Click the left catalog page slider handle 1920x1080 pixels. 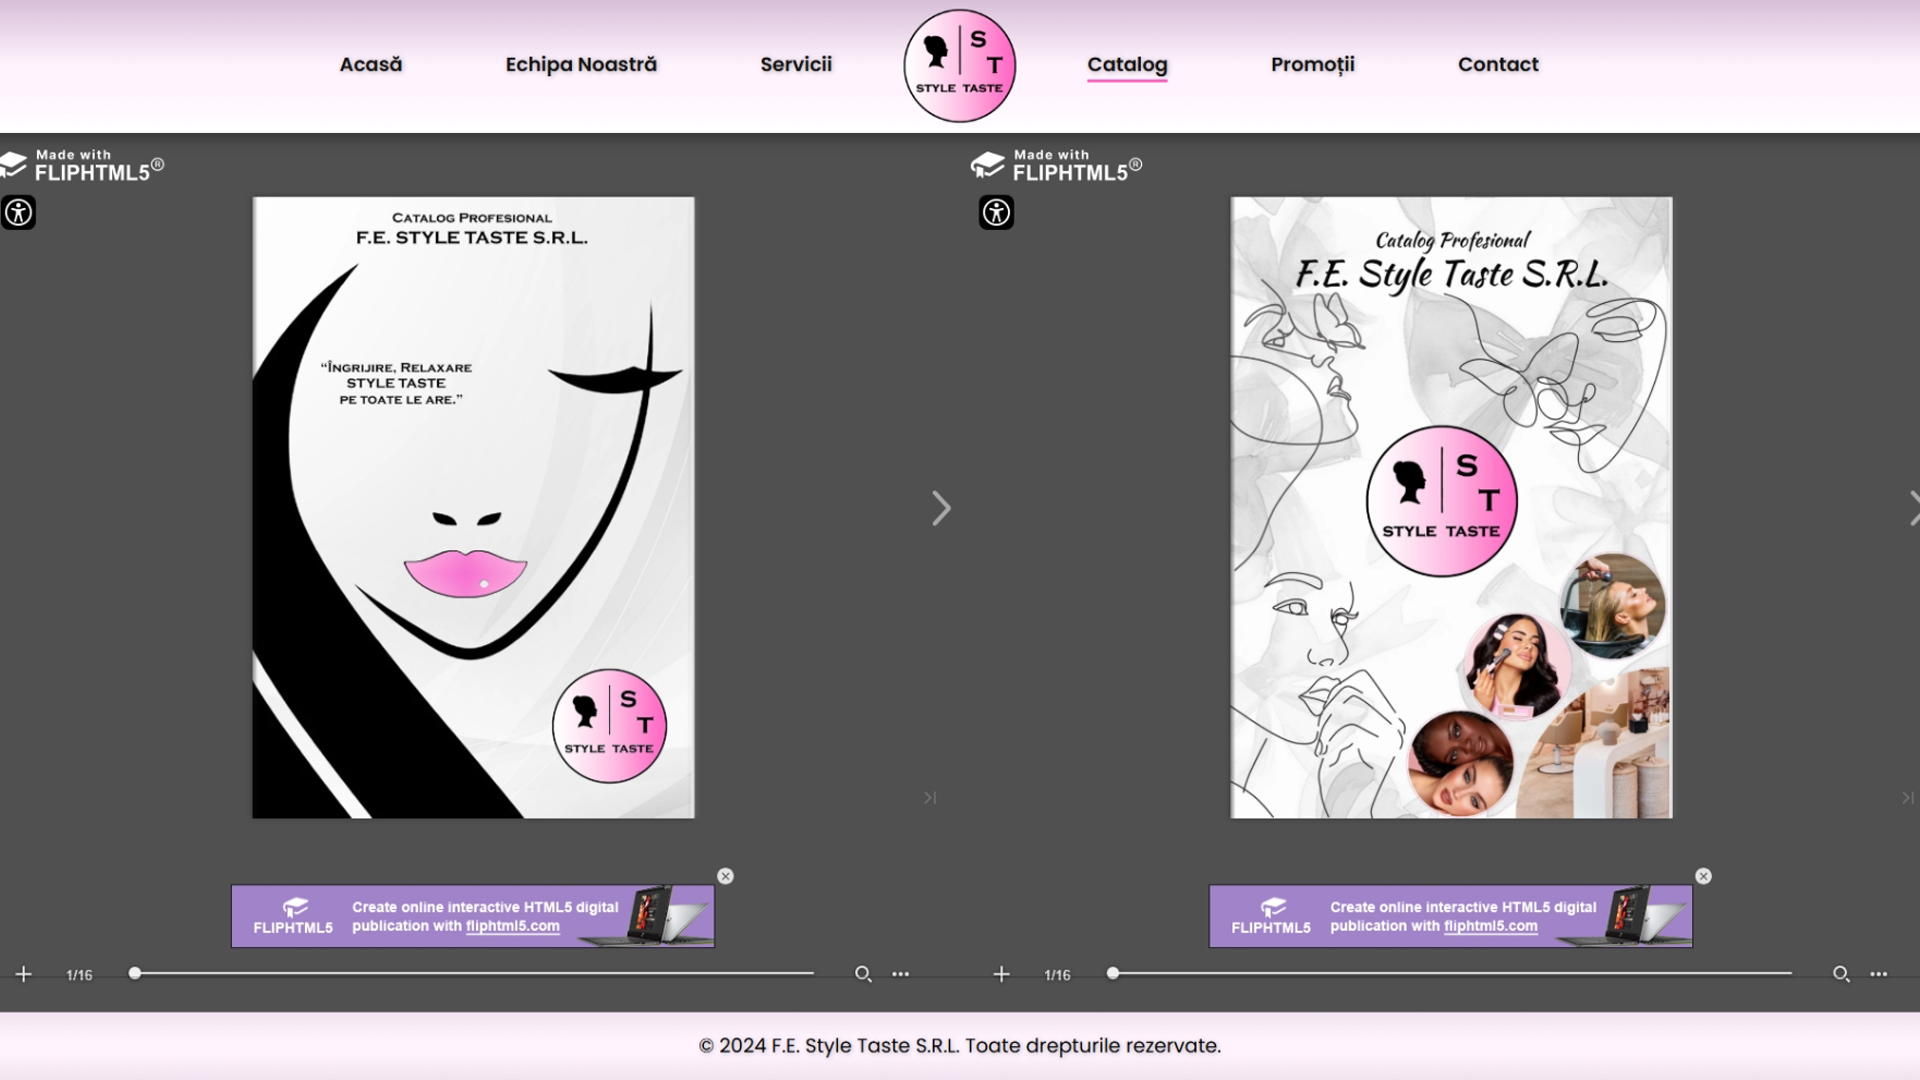tap(135, 973)
